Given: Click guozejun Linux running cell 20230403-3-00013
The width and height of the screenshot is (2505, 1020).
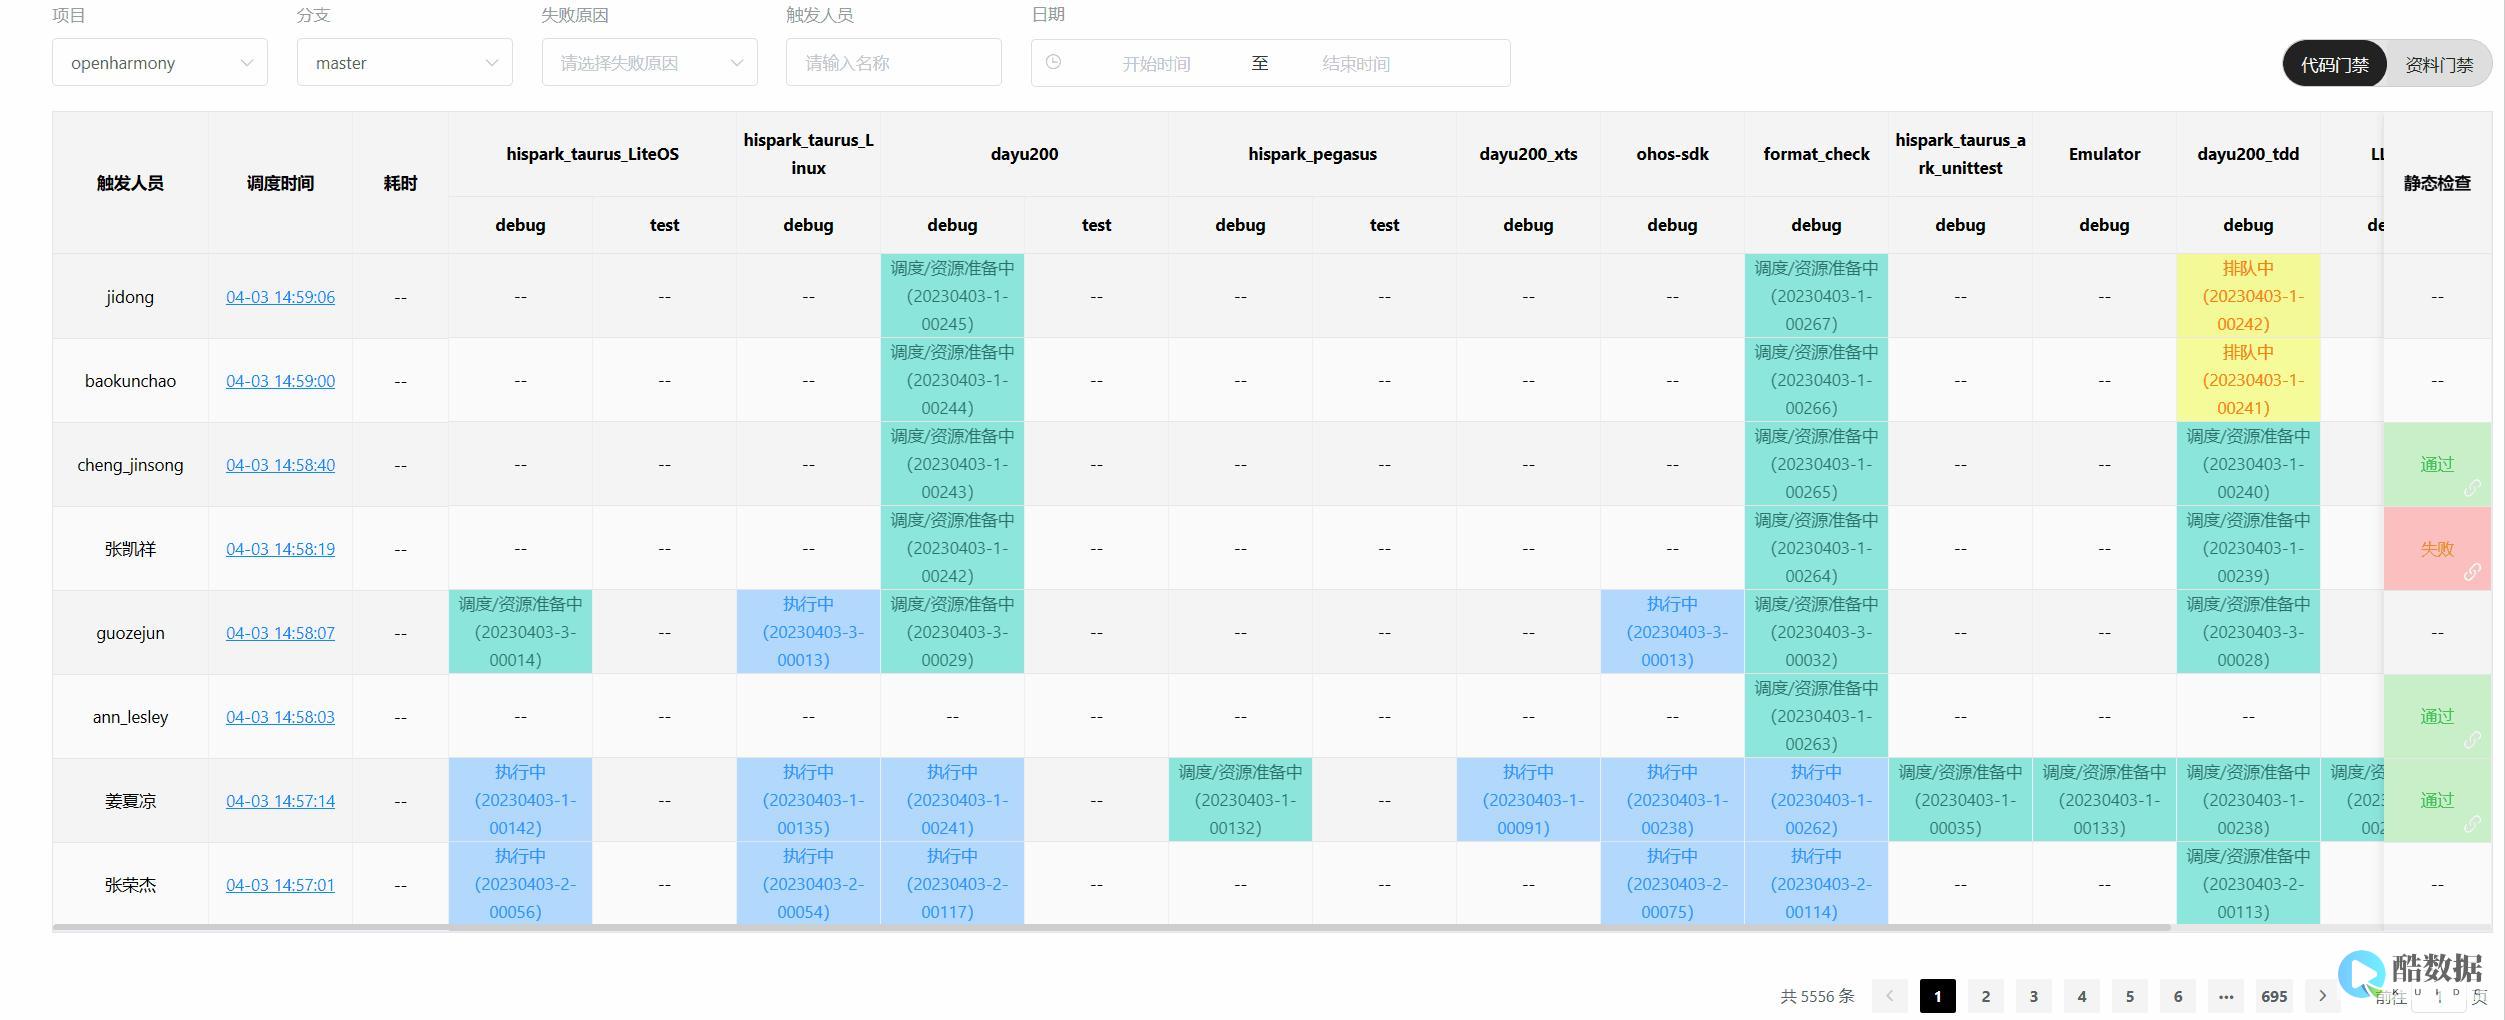Looking at the screenshot, I should [x=808, y=632].
